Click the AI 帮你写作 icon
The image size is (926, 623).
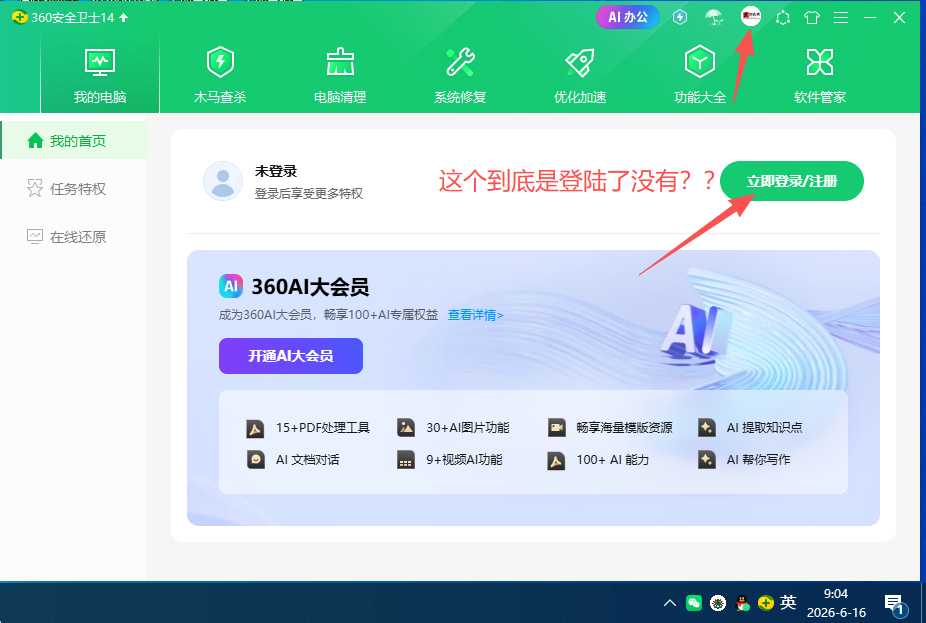click(x=706, y=459)
